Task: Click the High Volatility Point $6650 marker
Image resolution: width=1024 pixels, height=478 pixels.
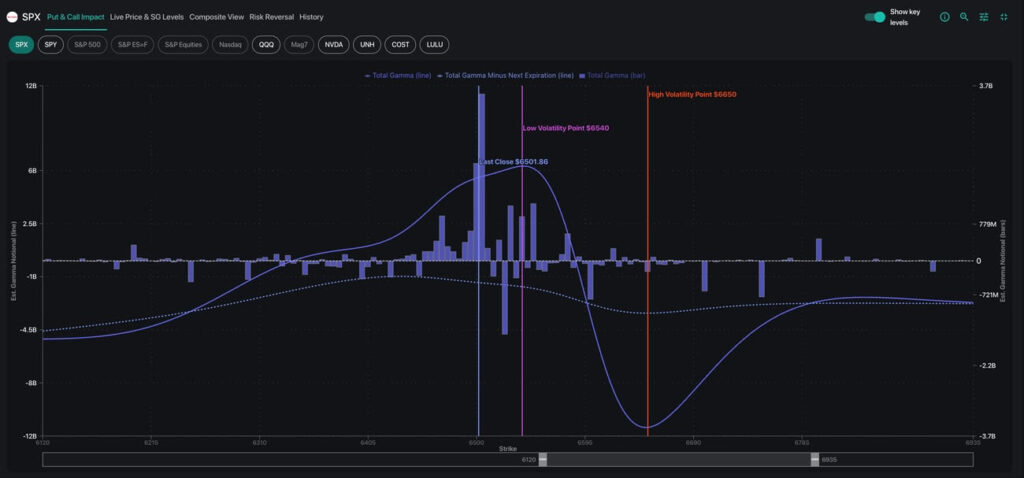Action: (692, 94)
